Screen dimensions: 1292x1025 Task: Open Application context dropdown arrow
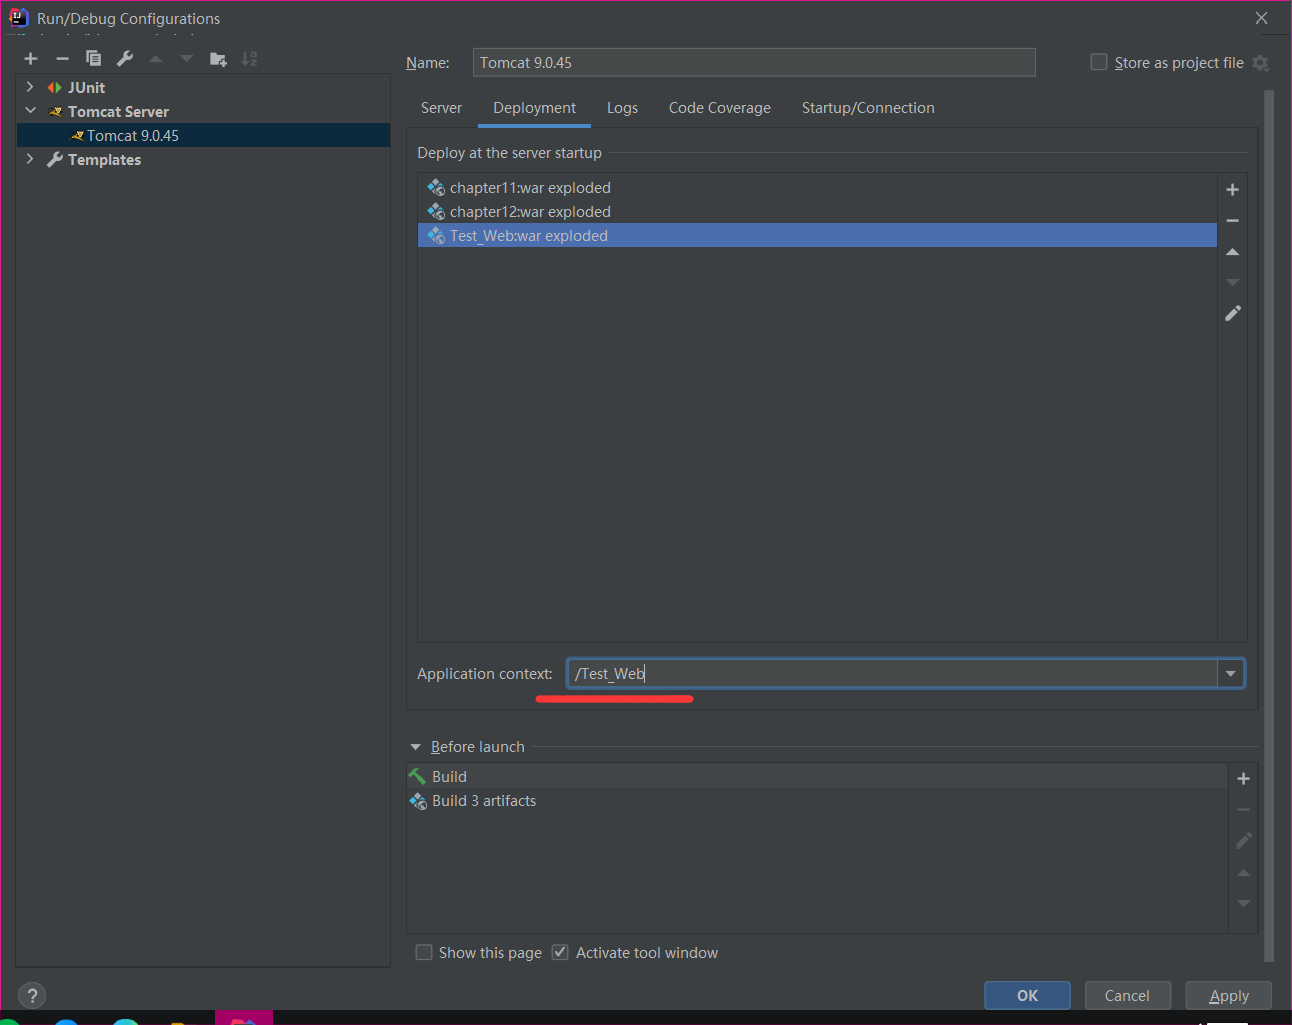[x=1230, y=674]
